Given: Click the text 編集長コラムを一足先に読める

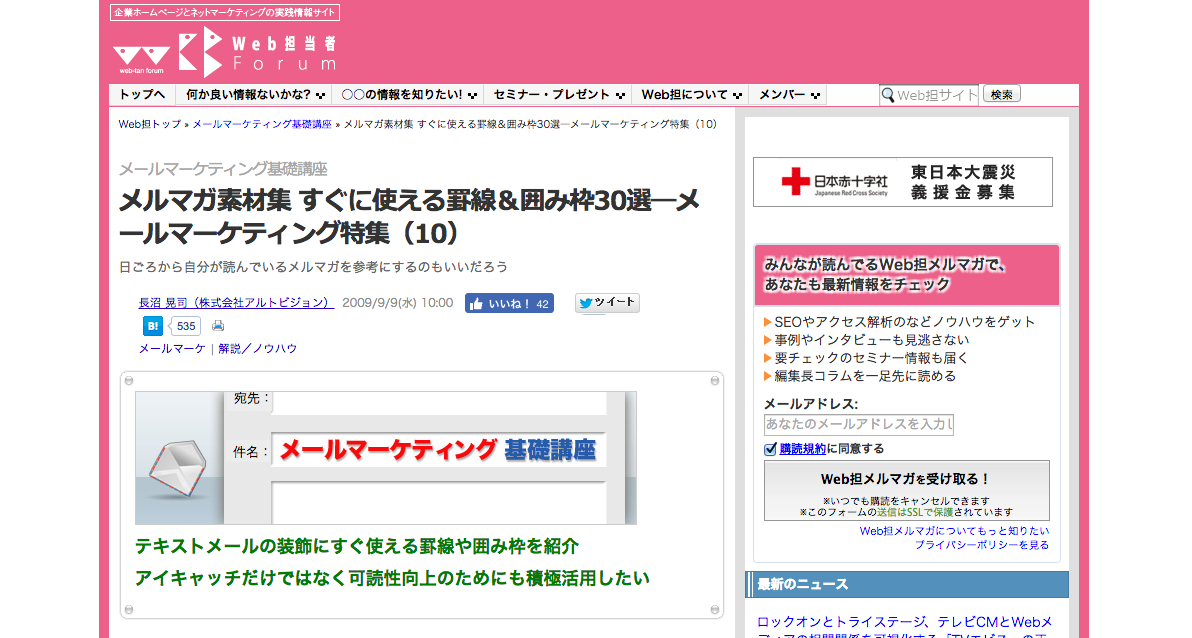Looking at the screenshot, I should tap(865, 376).
